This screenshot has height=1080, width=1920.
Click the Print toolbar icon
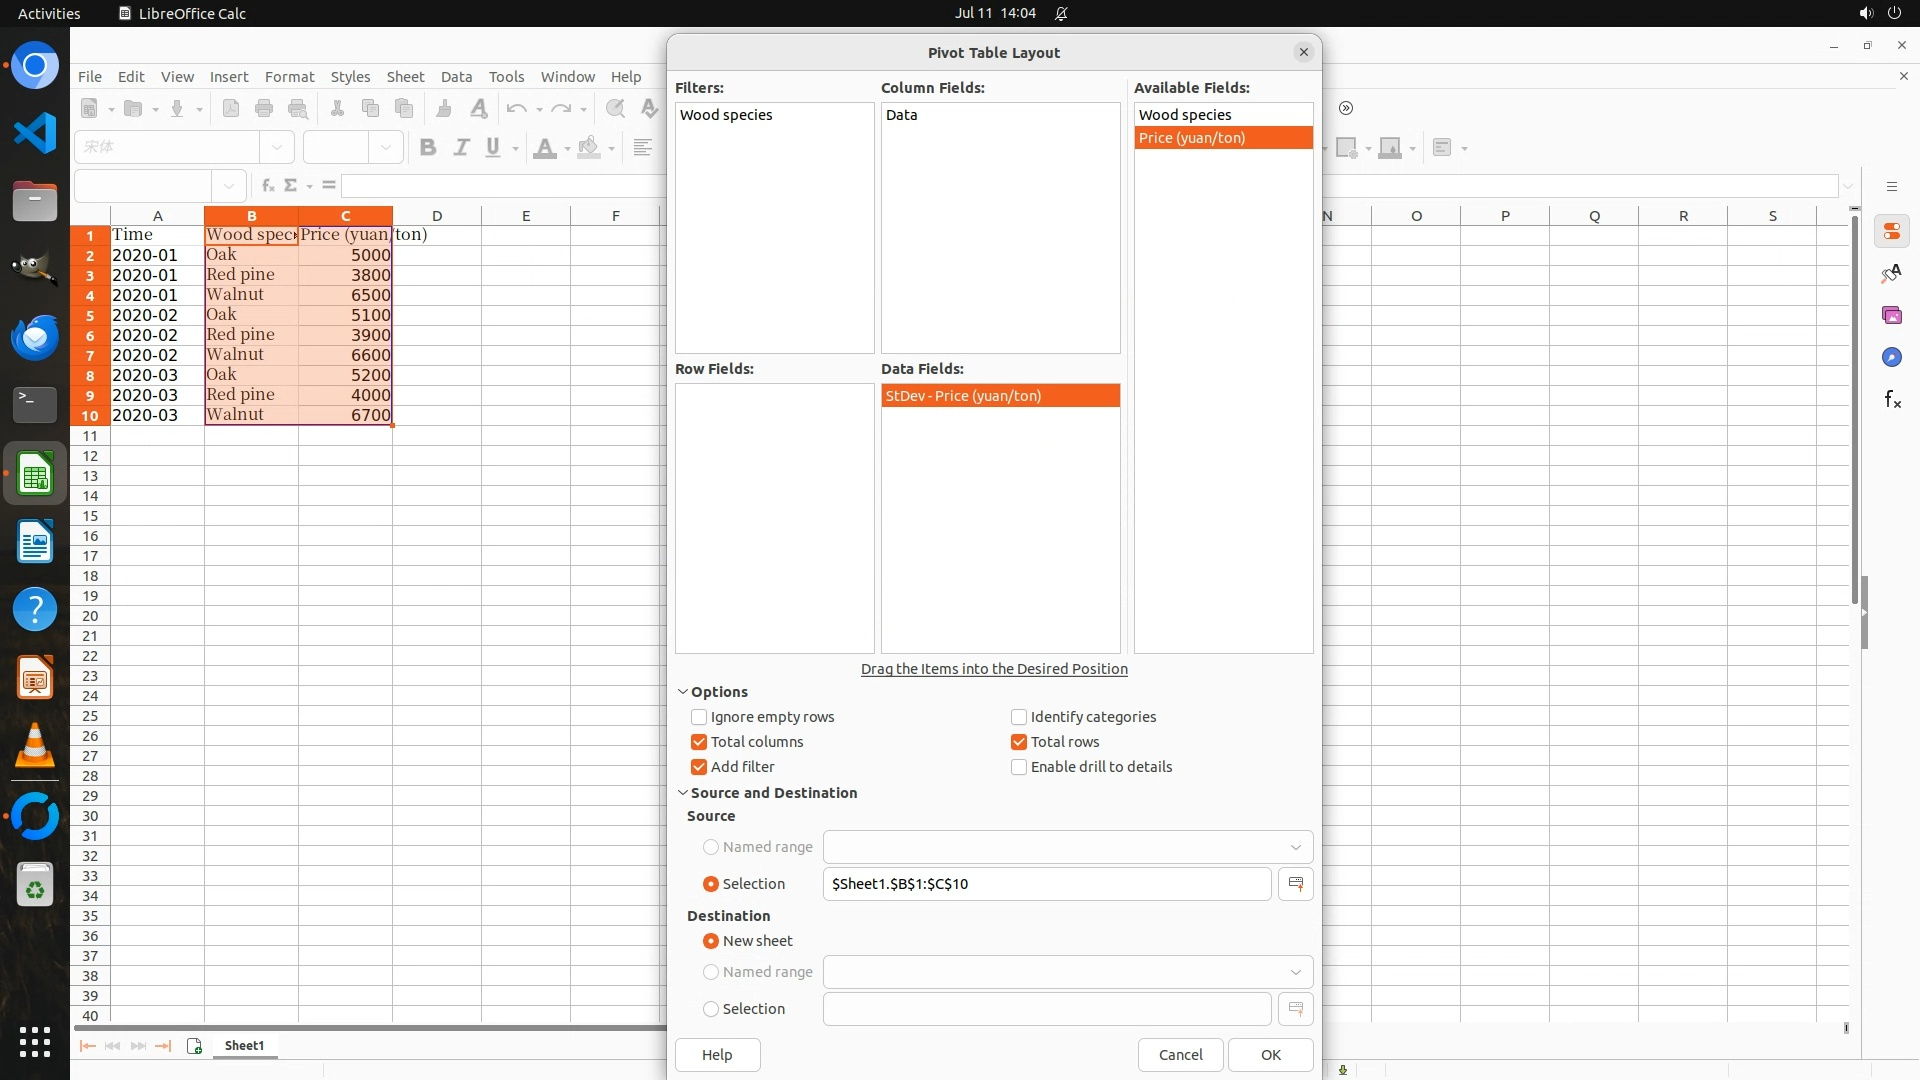[264, 109]
